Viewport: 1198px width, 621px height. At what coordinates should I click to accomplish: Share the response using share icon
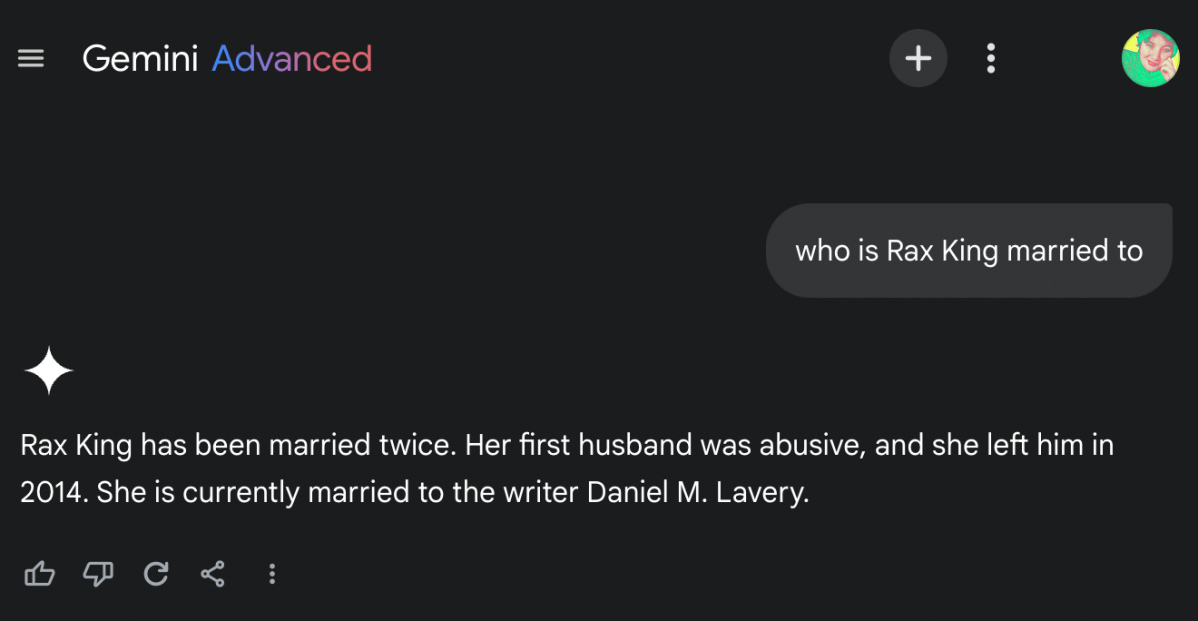tap(212, 573)
